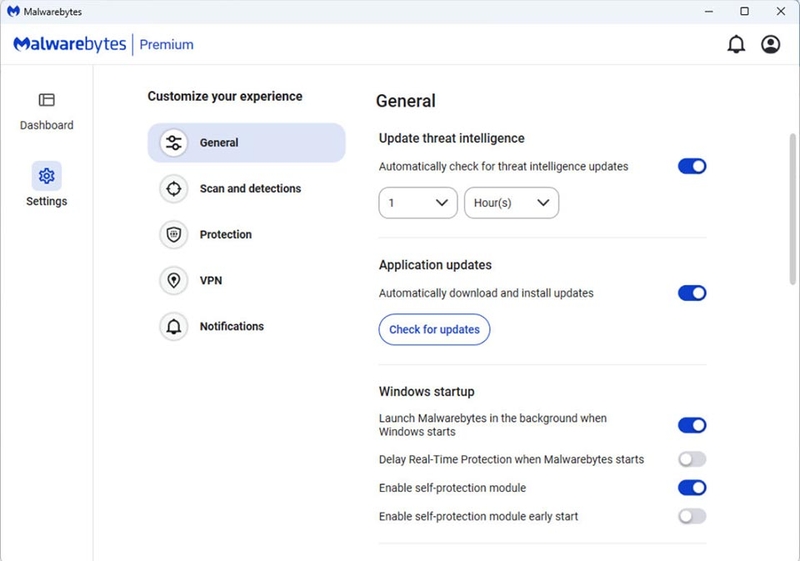Screen dimensions: 800x561
Task: Close the Malwarebytes window
Action: pyautogui.click(x=781, y=11)
